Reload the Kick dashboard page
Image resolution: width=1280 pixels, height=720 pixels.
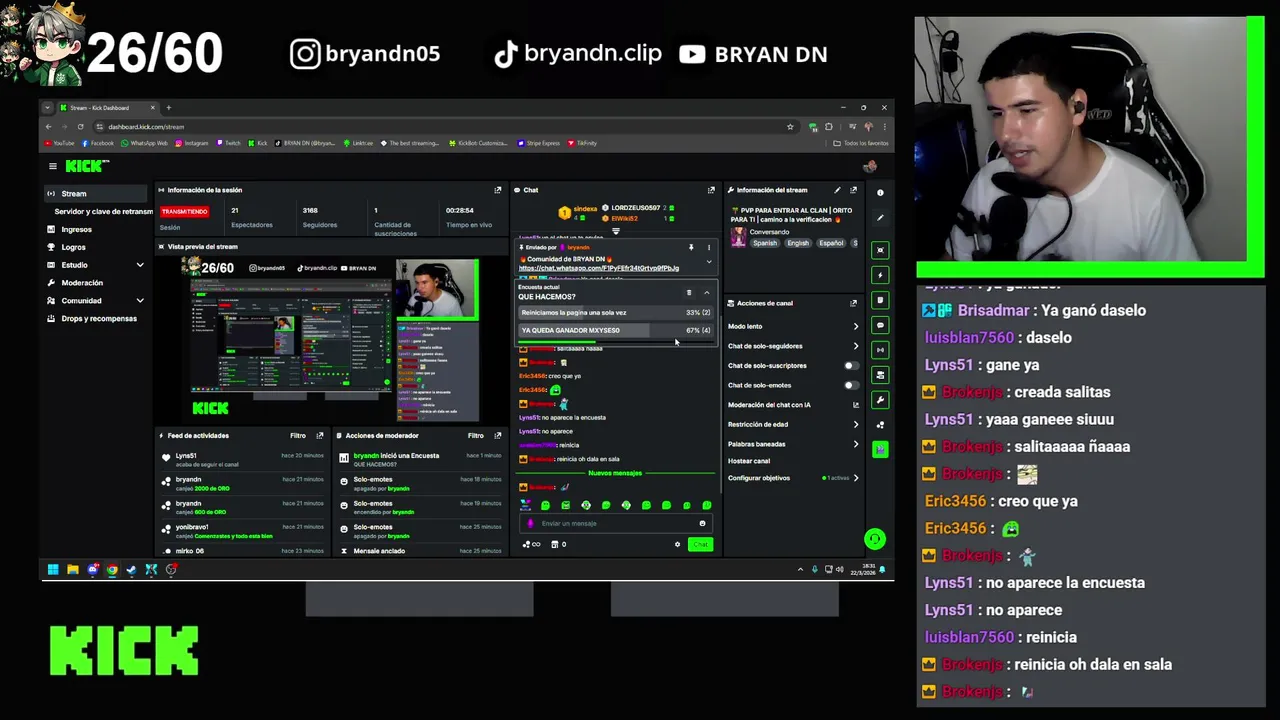[80, 127]
